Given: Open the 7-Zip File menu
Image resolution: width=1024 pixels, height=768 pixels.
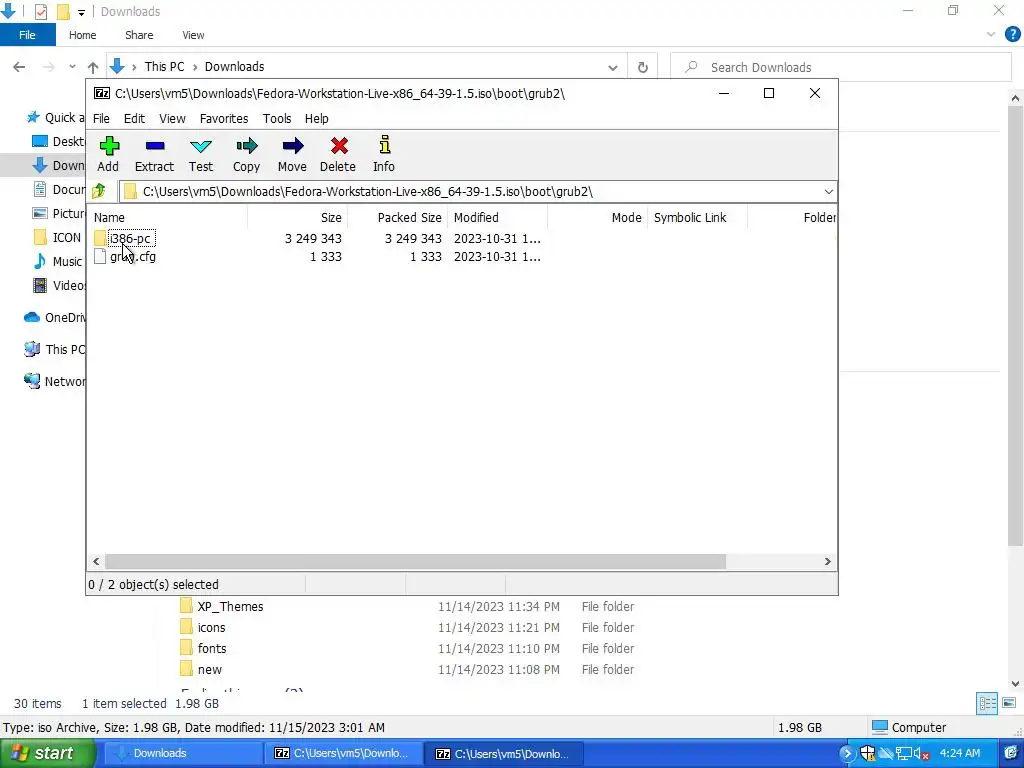Looking at the screenshot, I should (x=101, y=118).
